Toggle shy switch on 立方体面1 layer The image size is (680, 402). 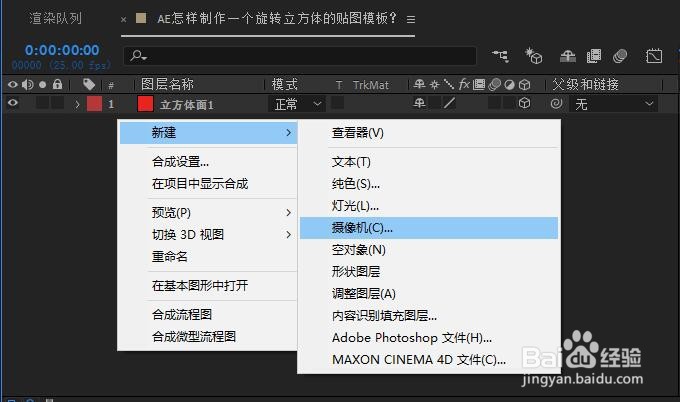[419, 103]
